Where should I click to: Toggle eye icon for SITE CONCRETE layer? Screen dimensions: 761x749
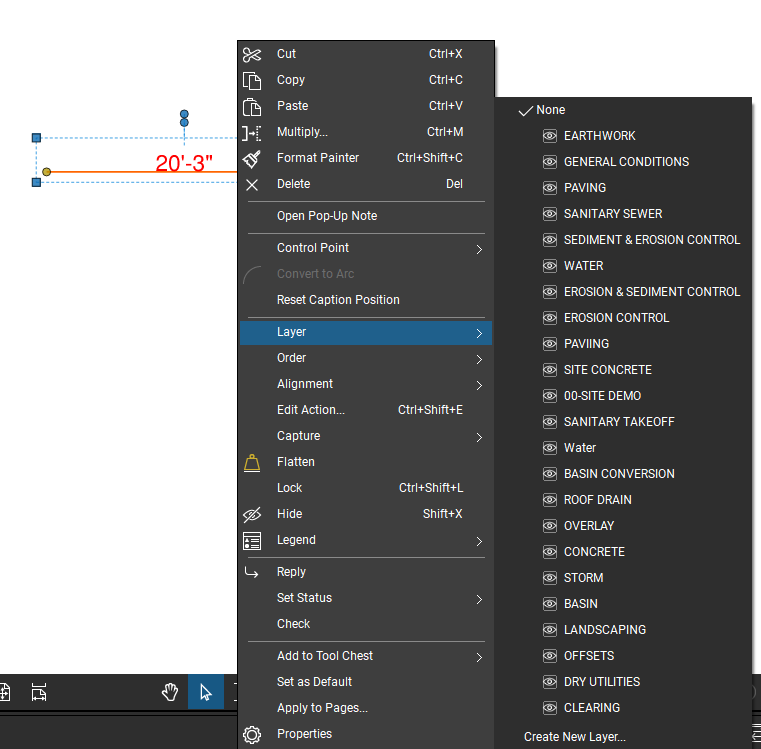click(x=549, y=370)
